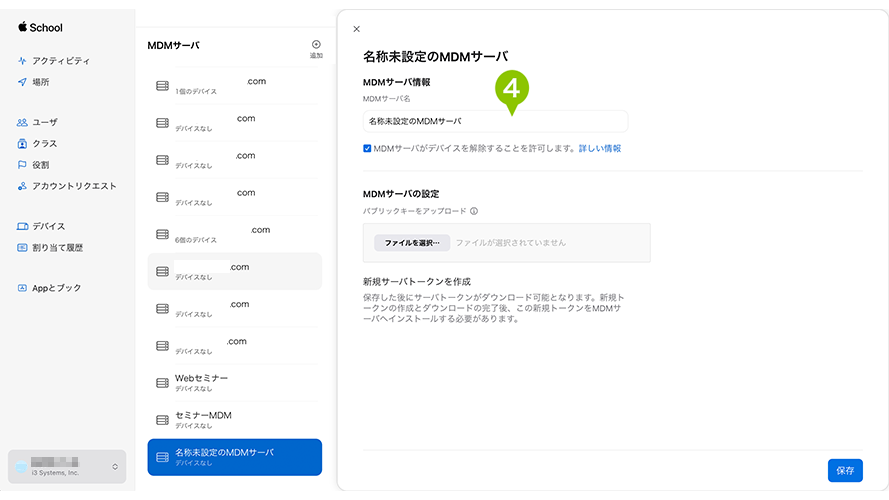Click server icon of Webセミナー row

point(162,383)
